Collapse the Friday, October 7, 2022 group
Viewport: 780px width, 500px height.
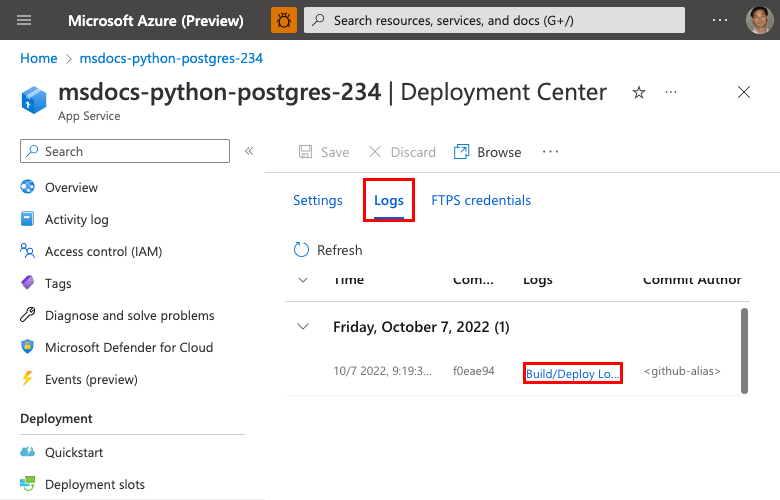coord(303,327)
